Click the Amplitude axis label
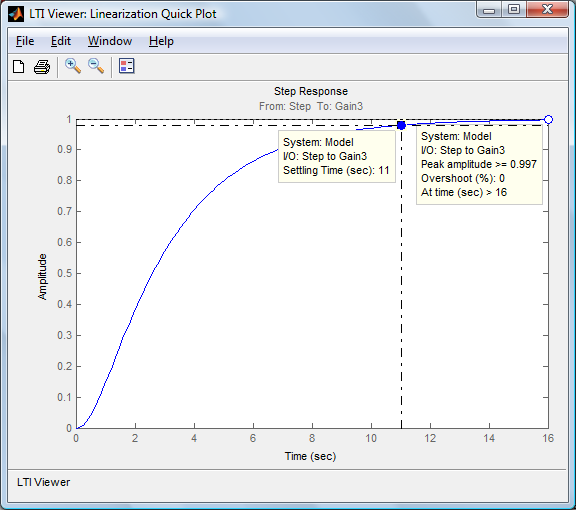The image size is (576, 510). [x=43, y=277]
